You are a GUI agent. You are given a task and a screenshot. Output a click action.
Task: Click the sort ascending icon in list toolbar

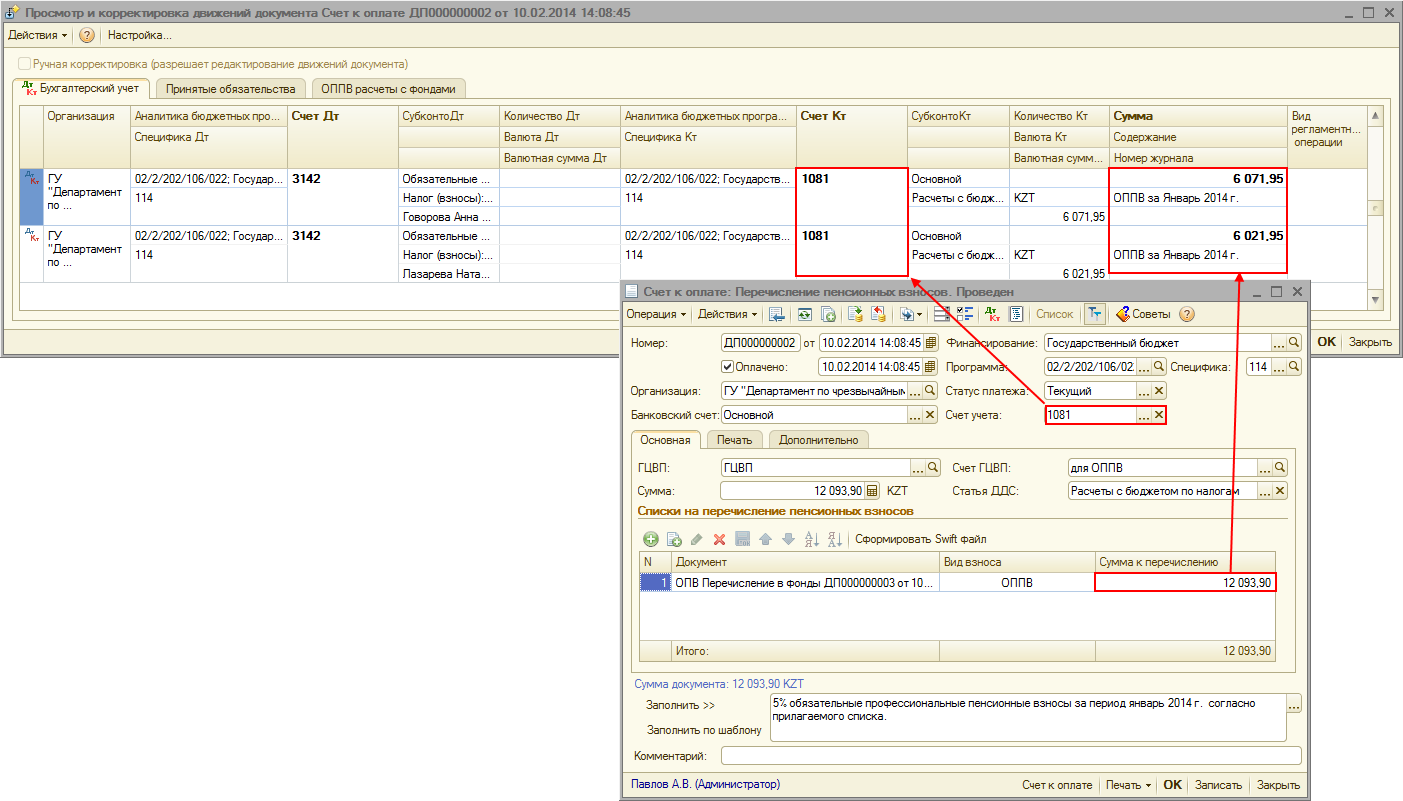pyautogui.click(x=812, y=539)
